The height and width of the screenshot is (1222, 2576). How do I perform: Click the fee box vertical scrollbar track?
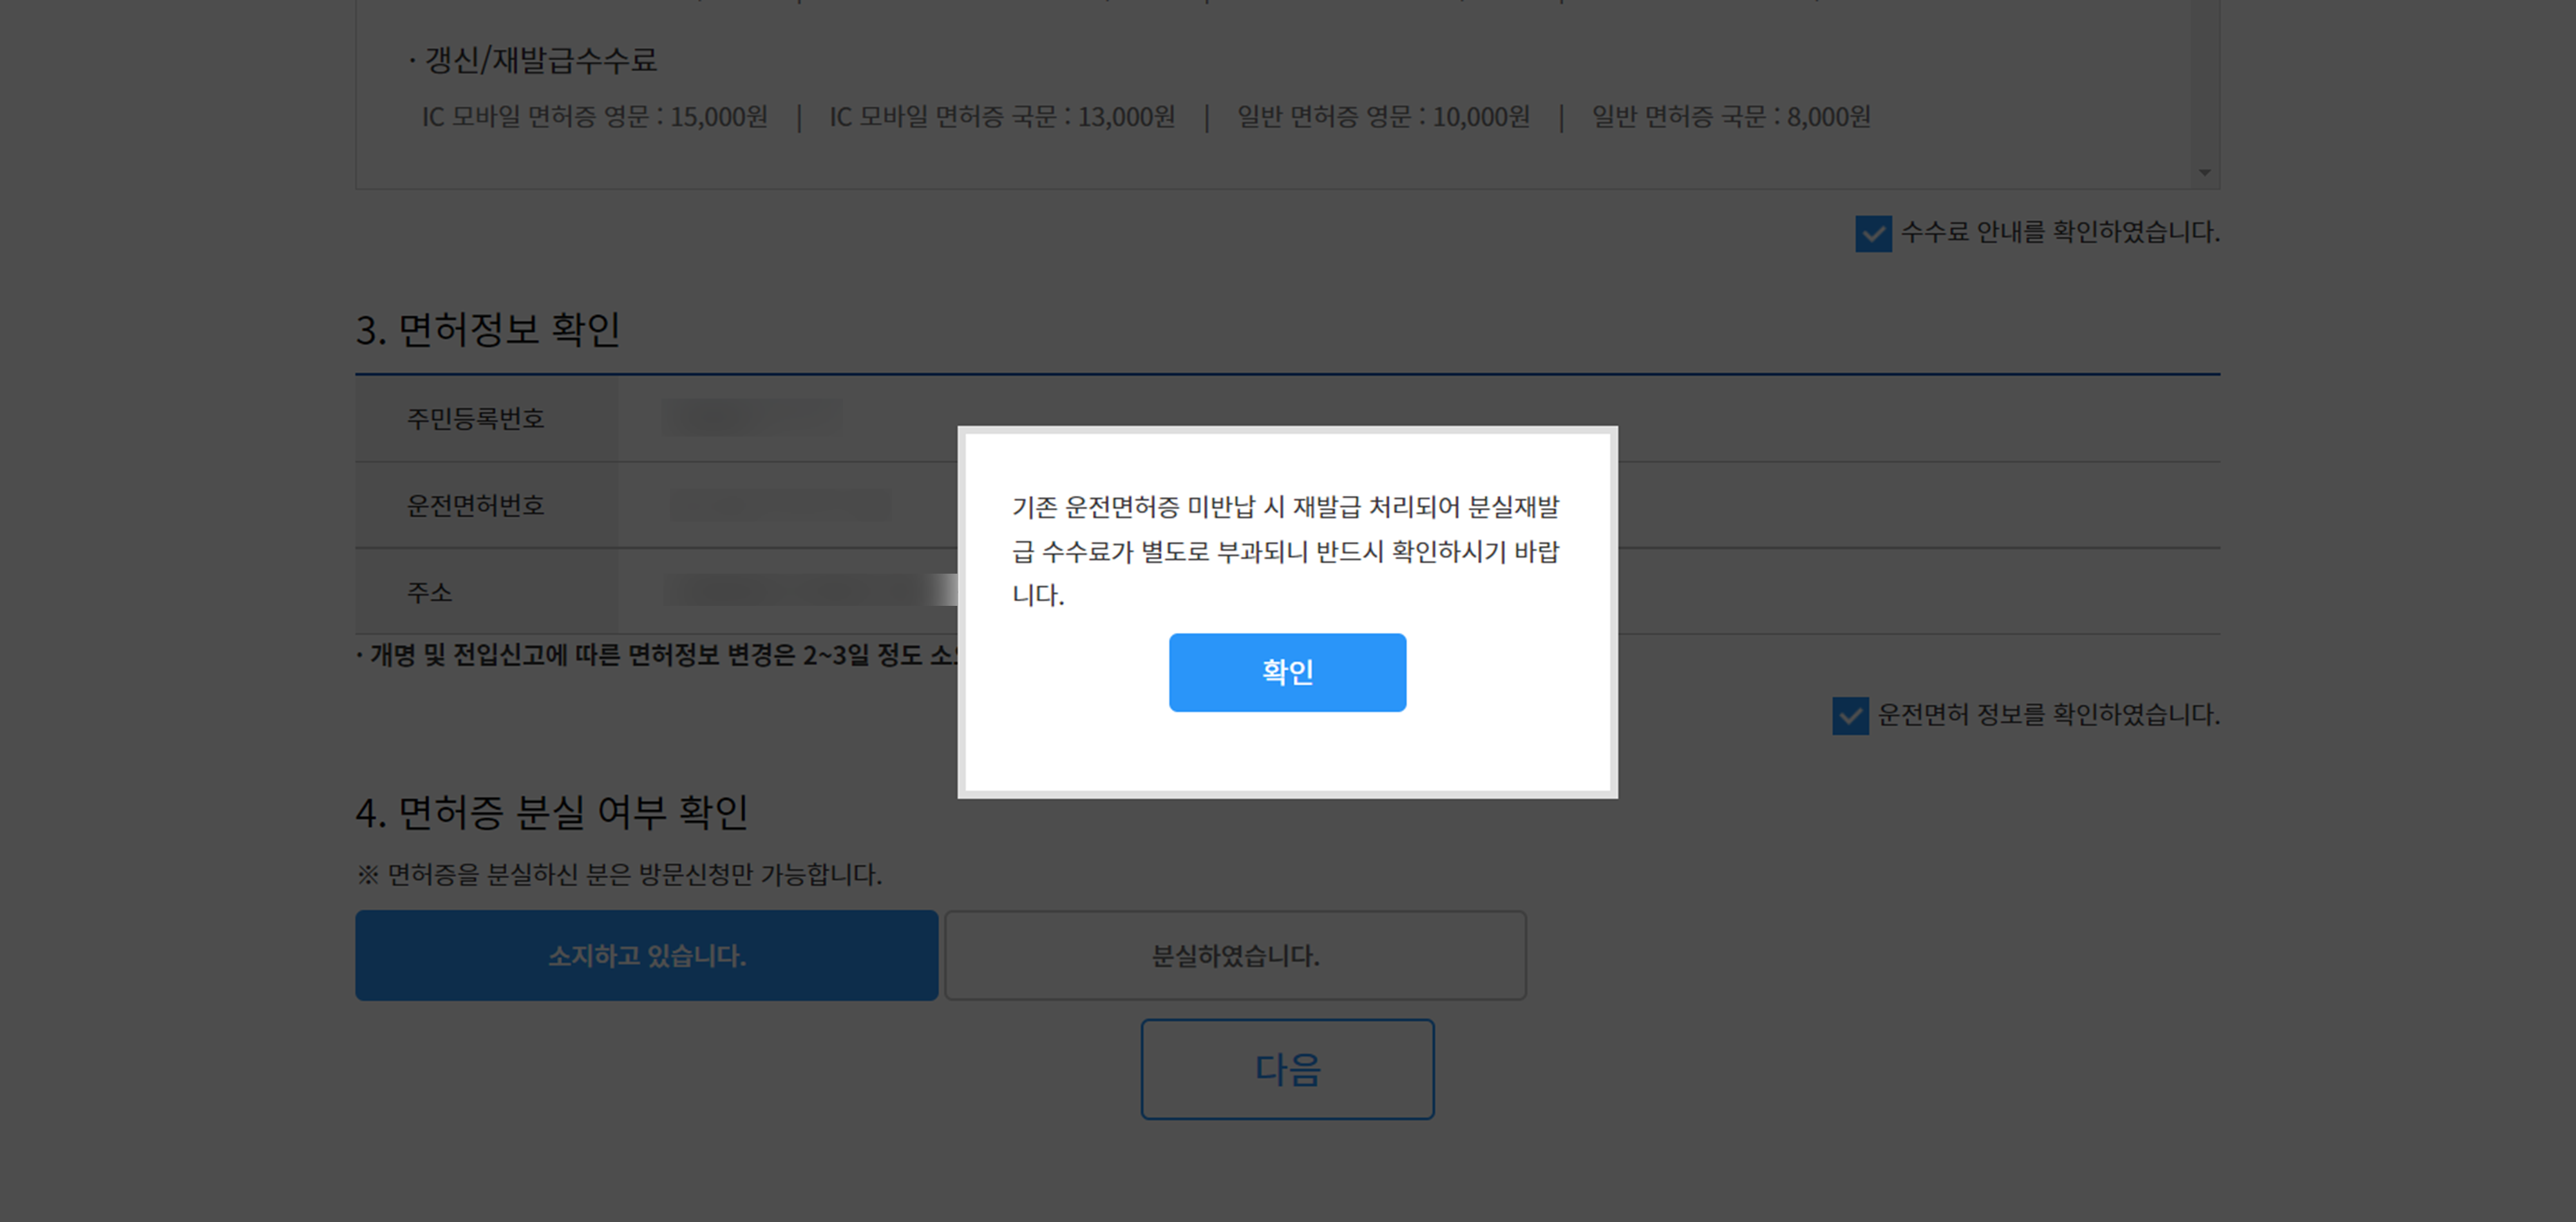(x=2204, y=80)
